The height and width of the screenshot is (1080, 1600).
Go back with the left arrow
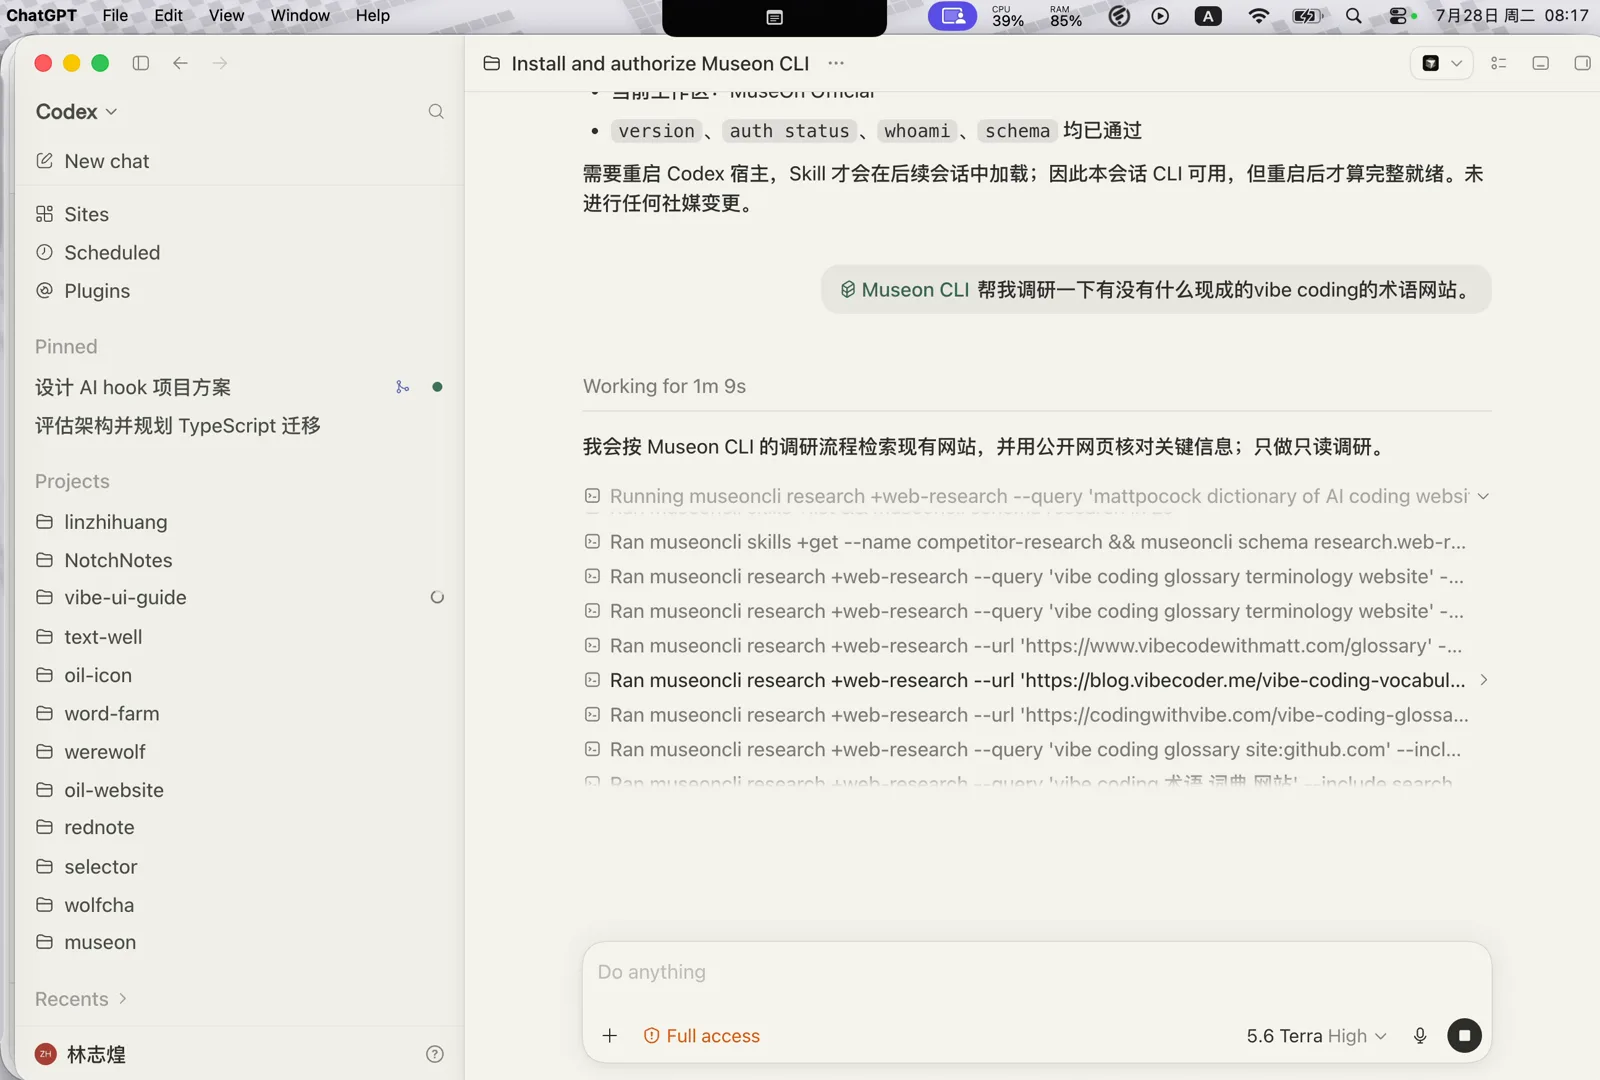(180, 63)
